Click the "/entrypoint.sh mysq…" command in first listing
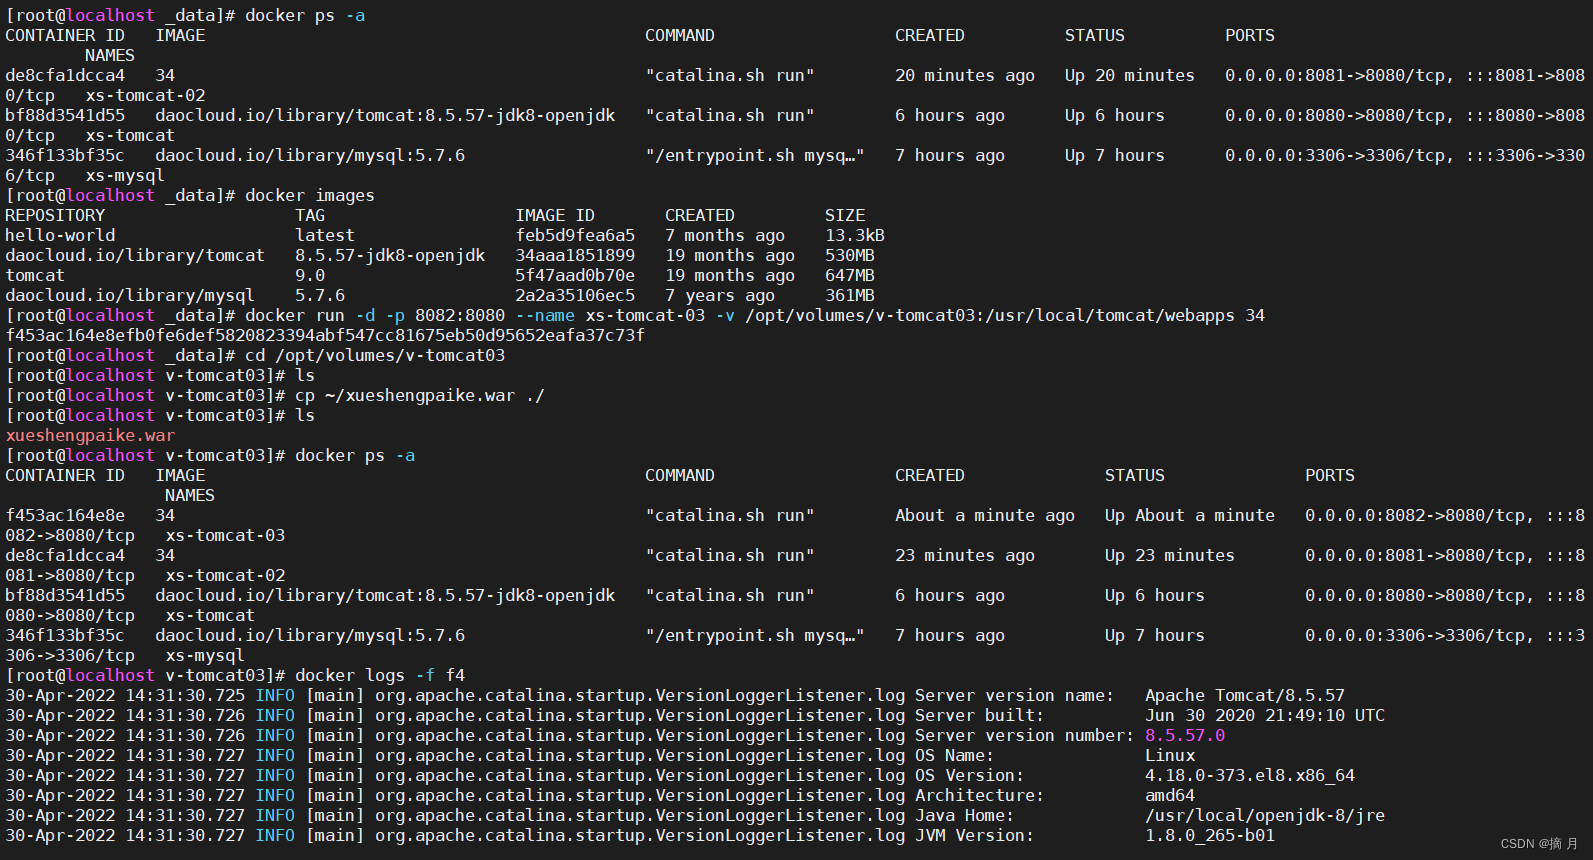Viewport: 1593px width, 860px height. [x=755, y=155]
